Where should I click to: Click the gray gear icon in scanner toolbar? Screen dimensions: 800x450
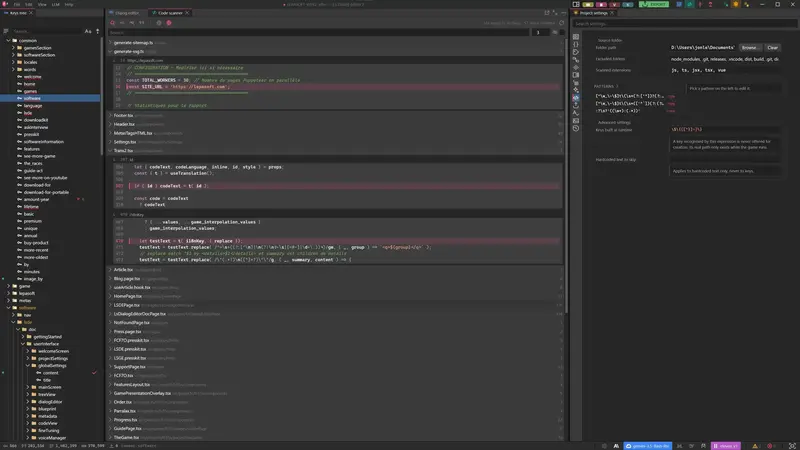(159, 22)
